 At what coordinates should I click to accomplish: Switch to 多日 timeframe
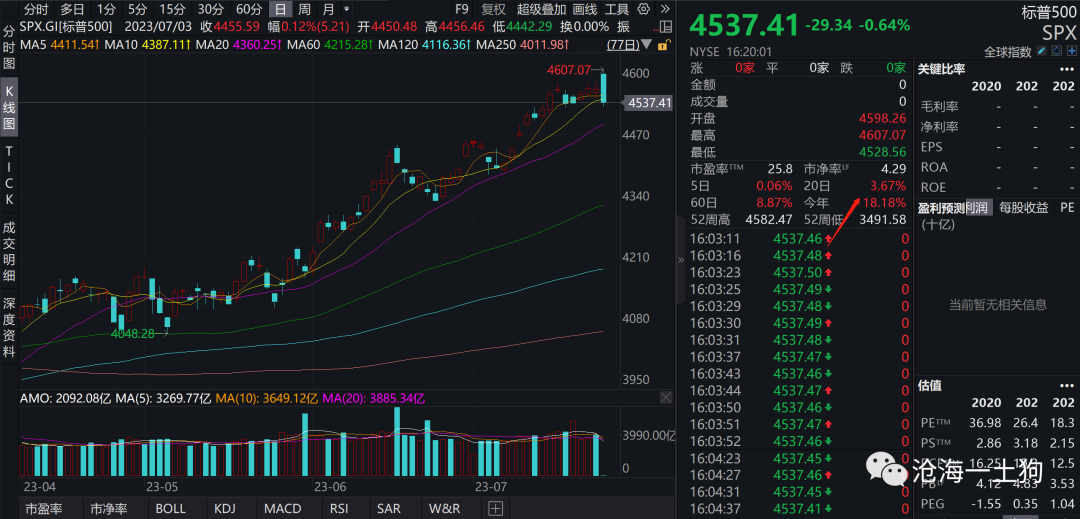72,10
